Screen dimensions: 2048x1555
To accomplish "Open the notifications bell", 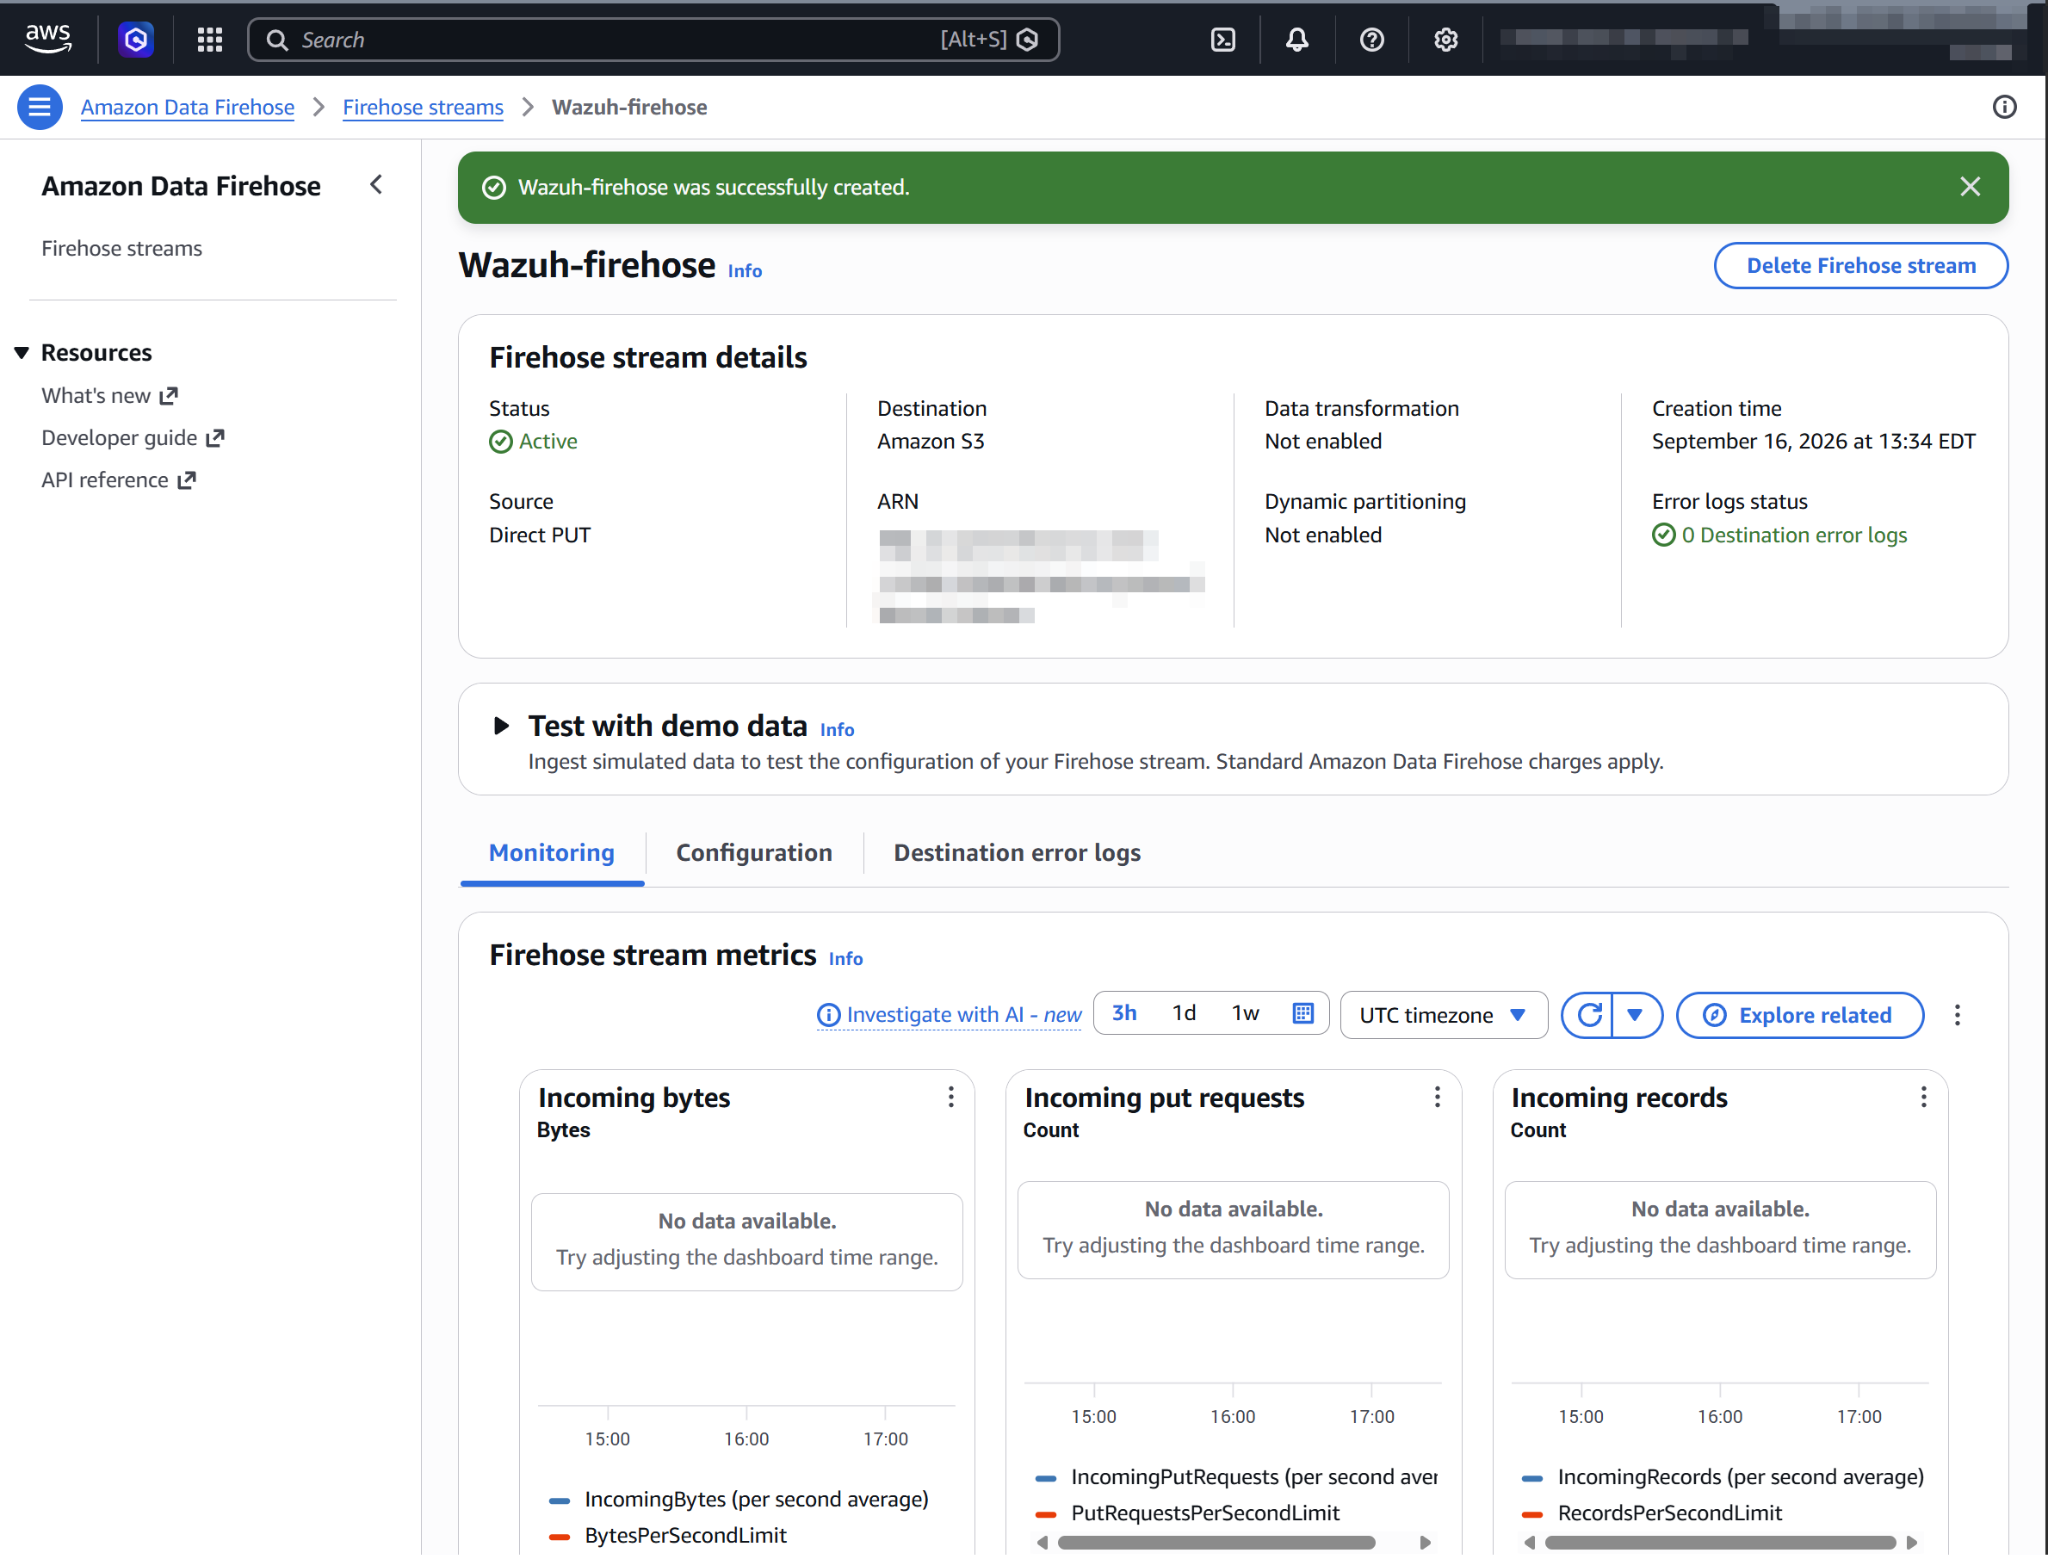I will click(x=1297, y=39).
